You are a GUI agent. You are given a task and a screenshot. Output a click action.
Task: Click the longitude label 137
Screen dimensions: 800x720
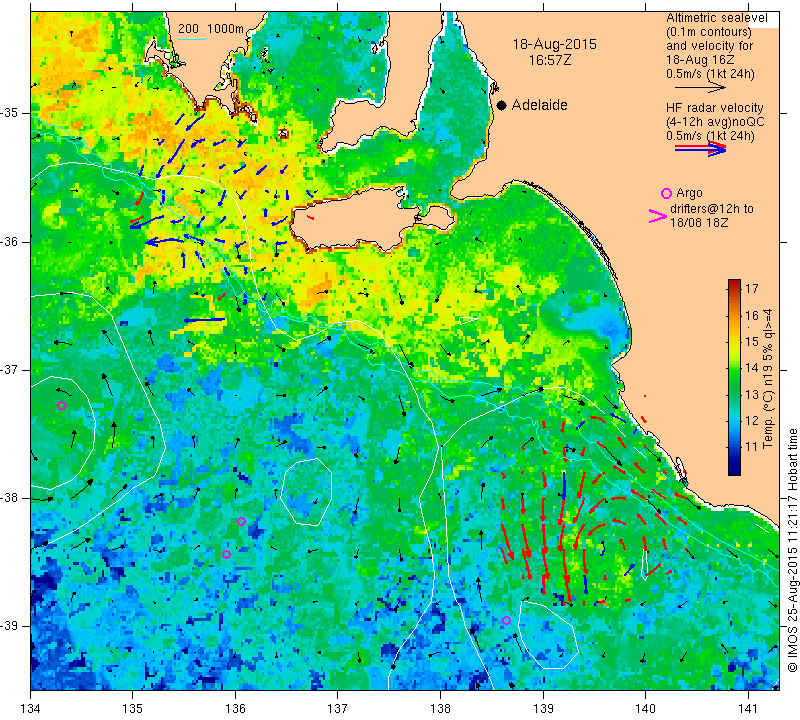pyautogui.click(x=338, y=708)
